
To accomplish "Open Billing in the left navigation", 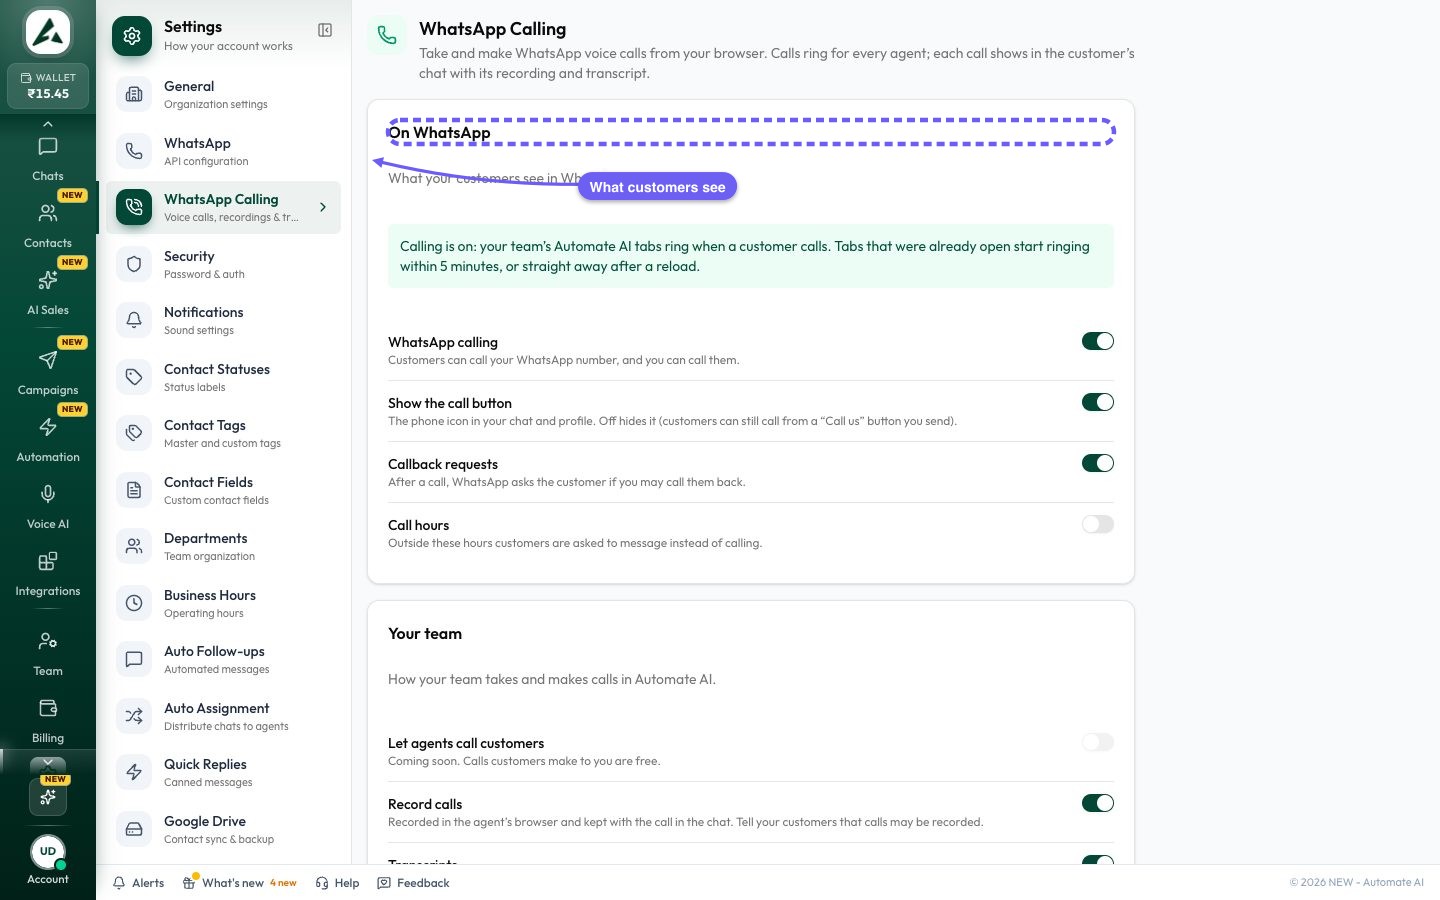I will (x=47, y=720).
